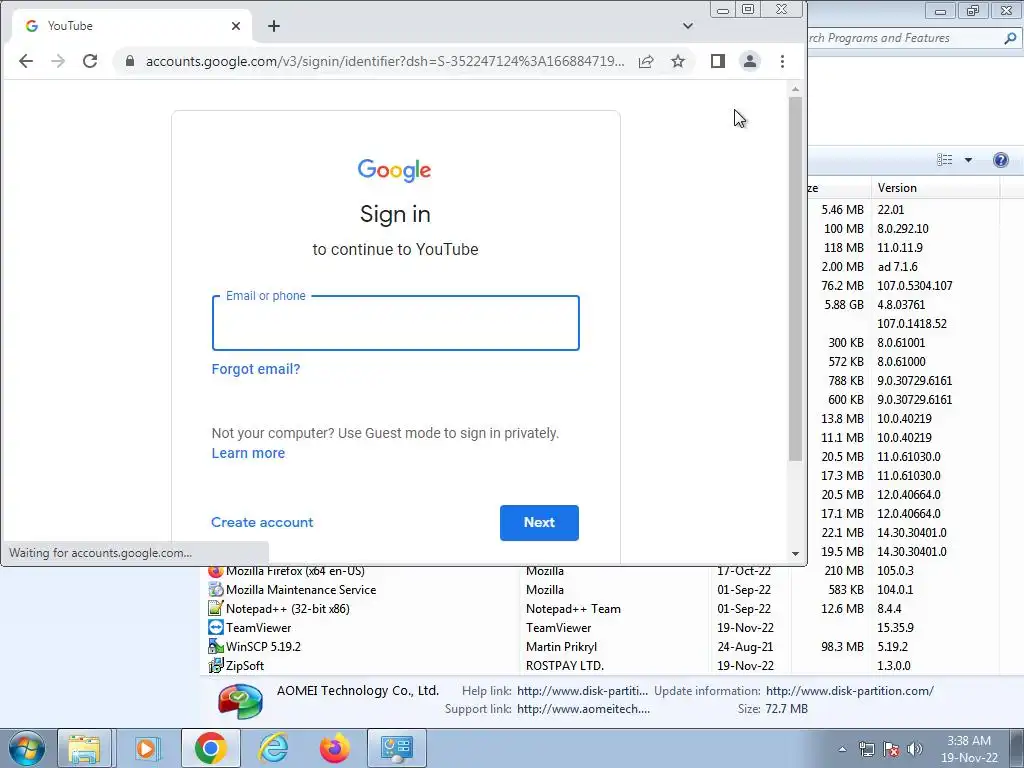Open the Learn more link
1024x768 pixels.
[x=248, y=453]
